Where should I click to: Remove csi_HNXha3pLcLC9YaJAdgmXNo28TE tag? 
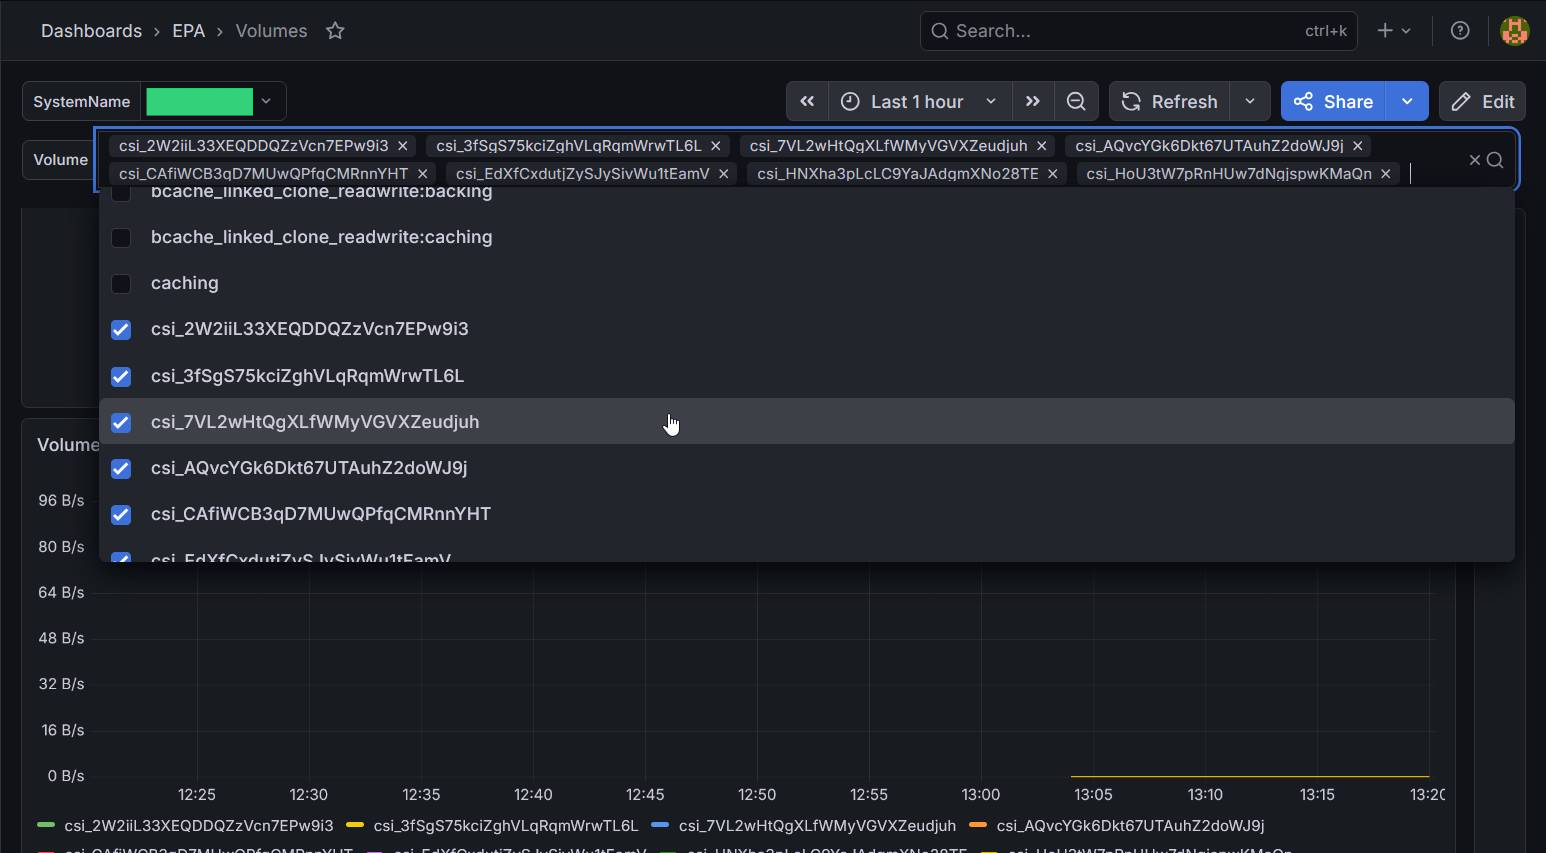point(1053,174)
